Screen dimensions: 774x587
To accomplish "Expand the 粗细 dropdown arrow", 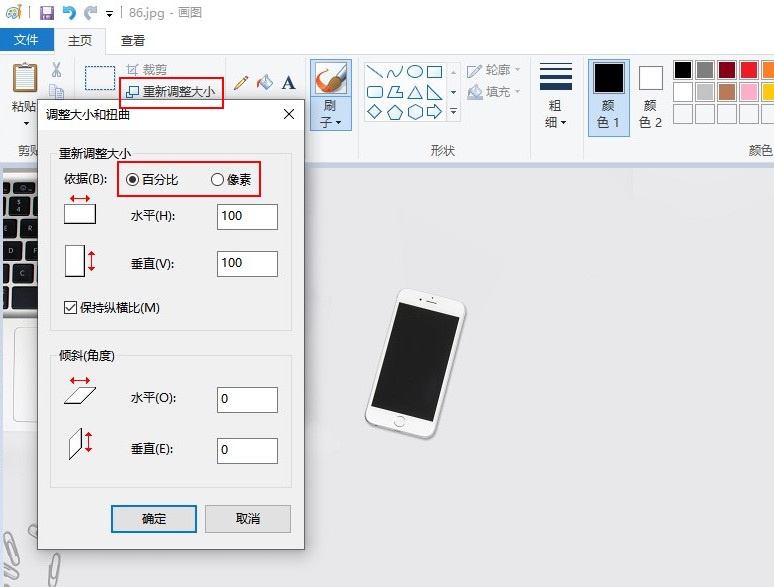I will (563, 122).
